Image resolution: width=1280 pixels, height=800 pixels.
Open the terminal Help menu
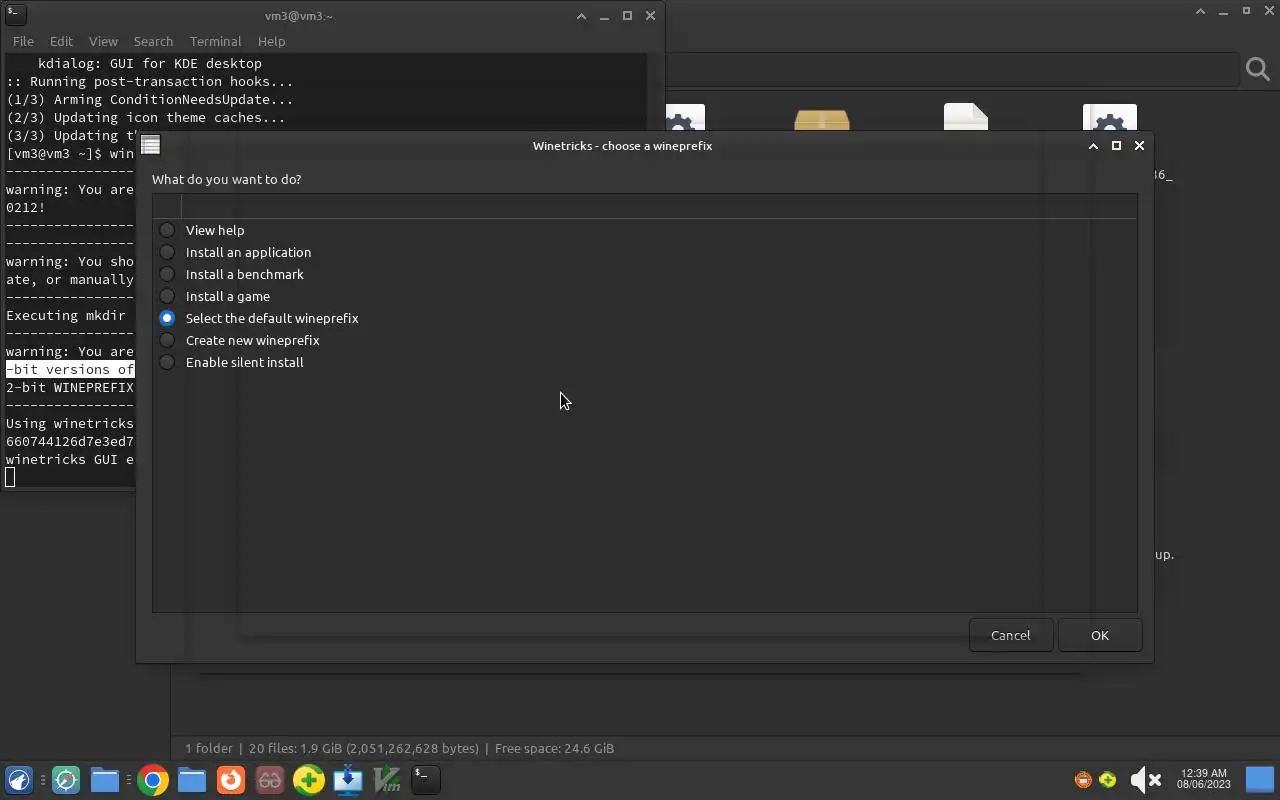click(x=271, y=41)
